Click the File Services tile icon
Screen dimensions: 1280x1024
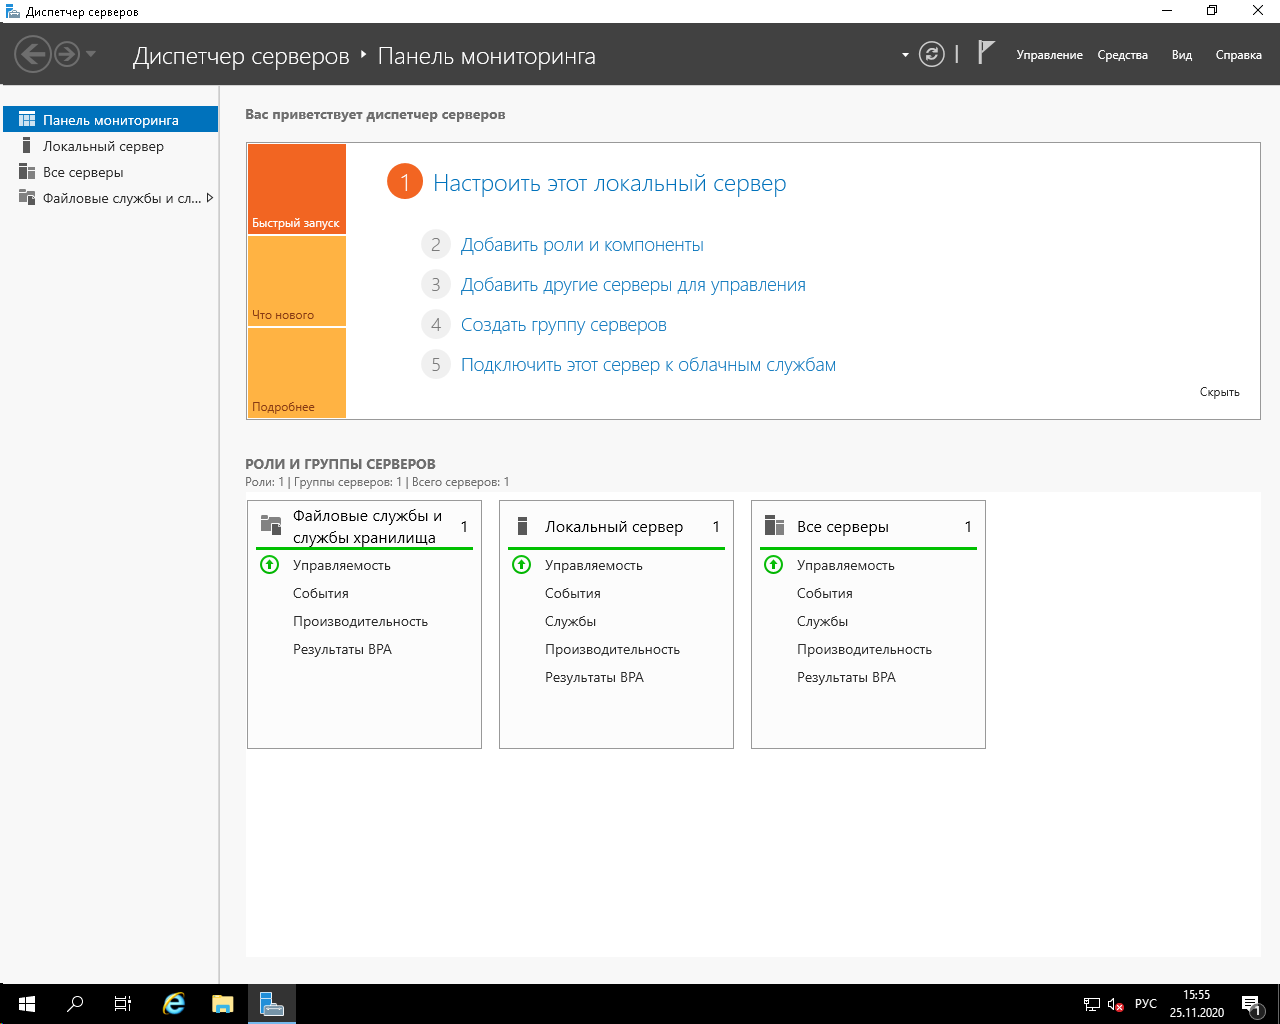[x=271, y=524]
